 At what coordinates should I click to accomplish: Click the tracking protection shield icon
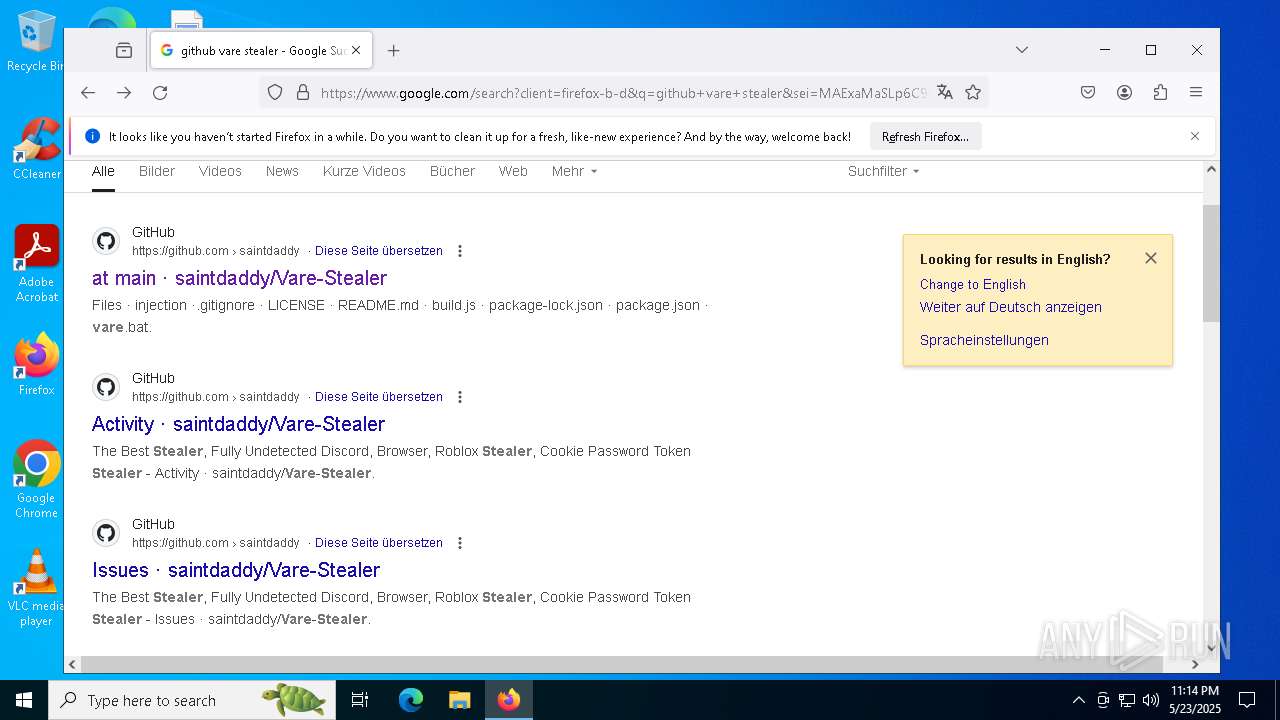tap(275, 92)
